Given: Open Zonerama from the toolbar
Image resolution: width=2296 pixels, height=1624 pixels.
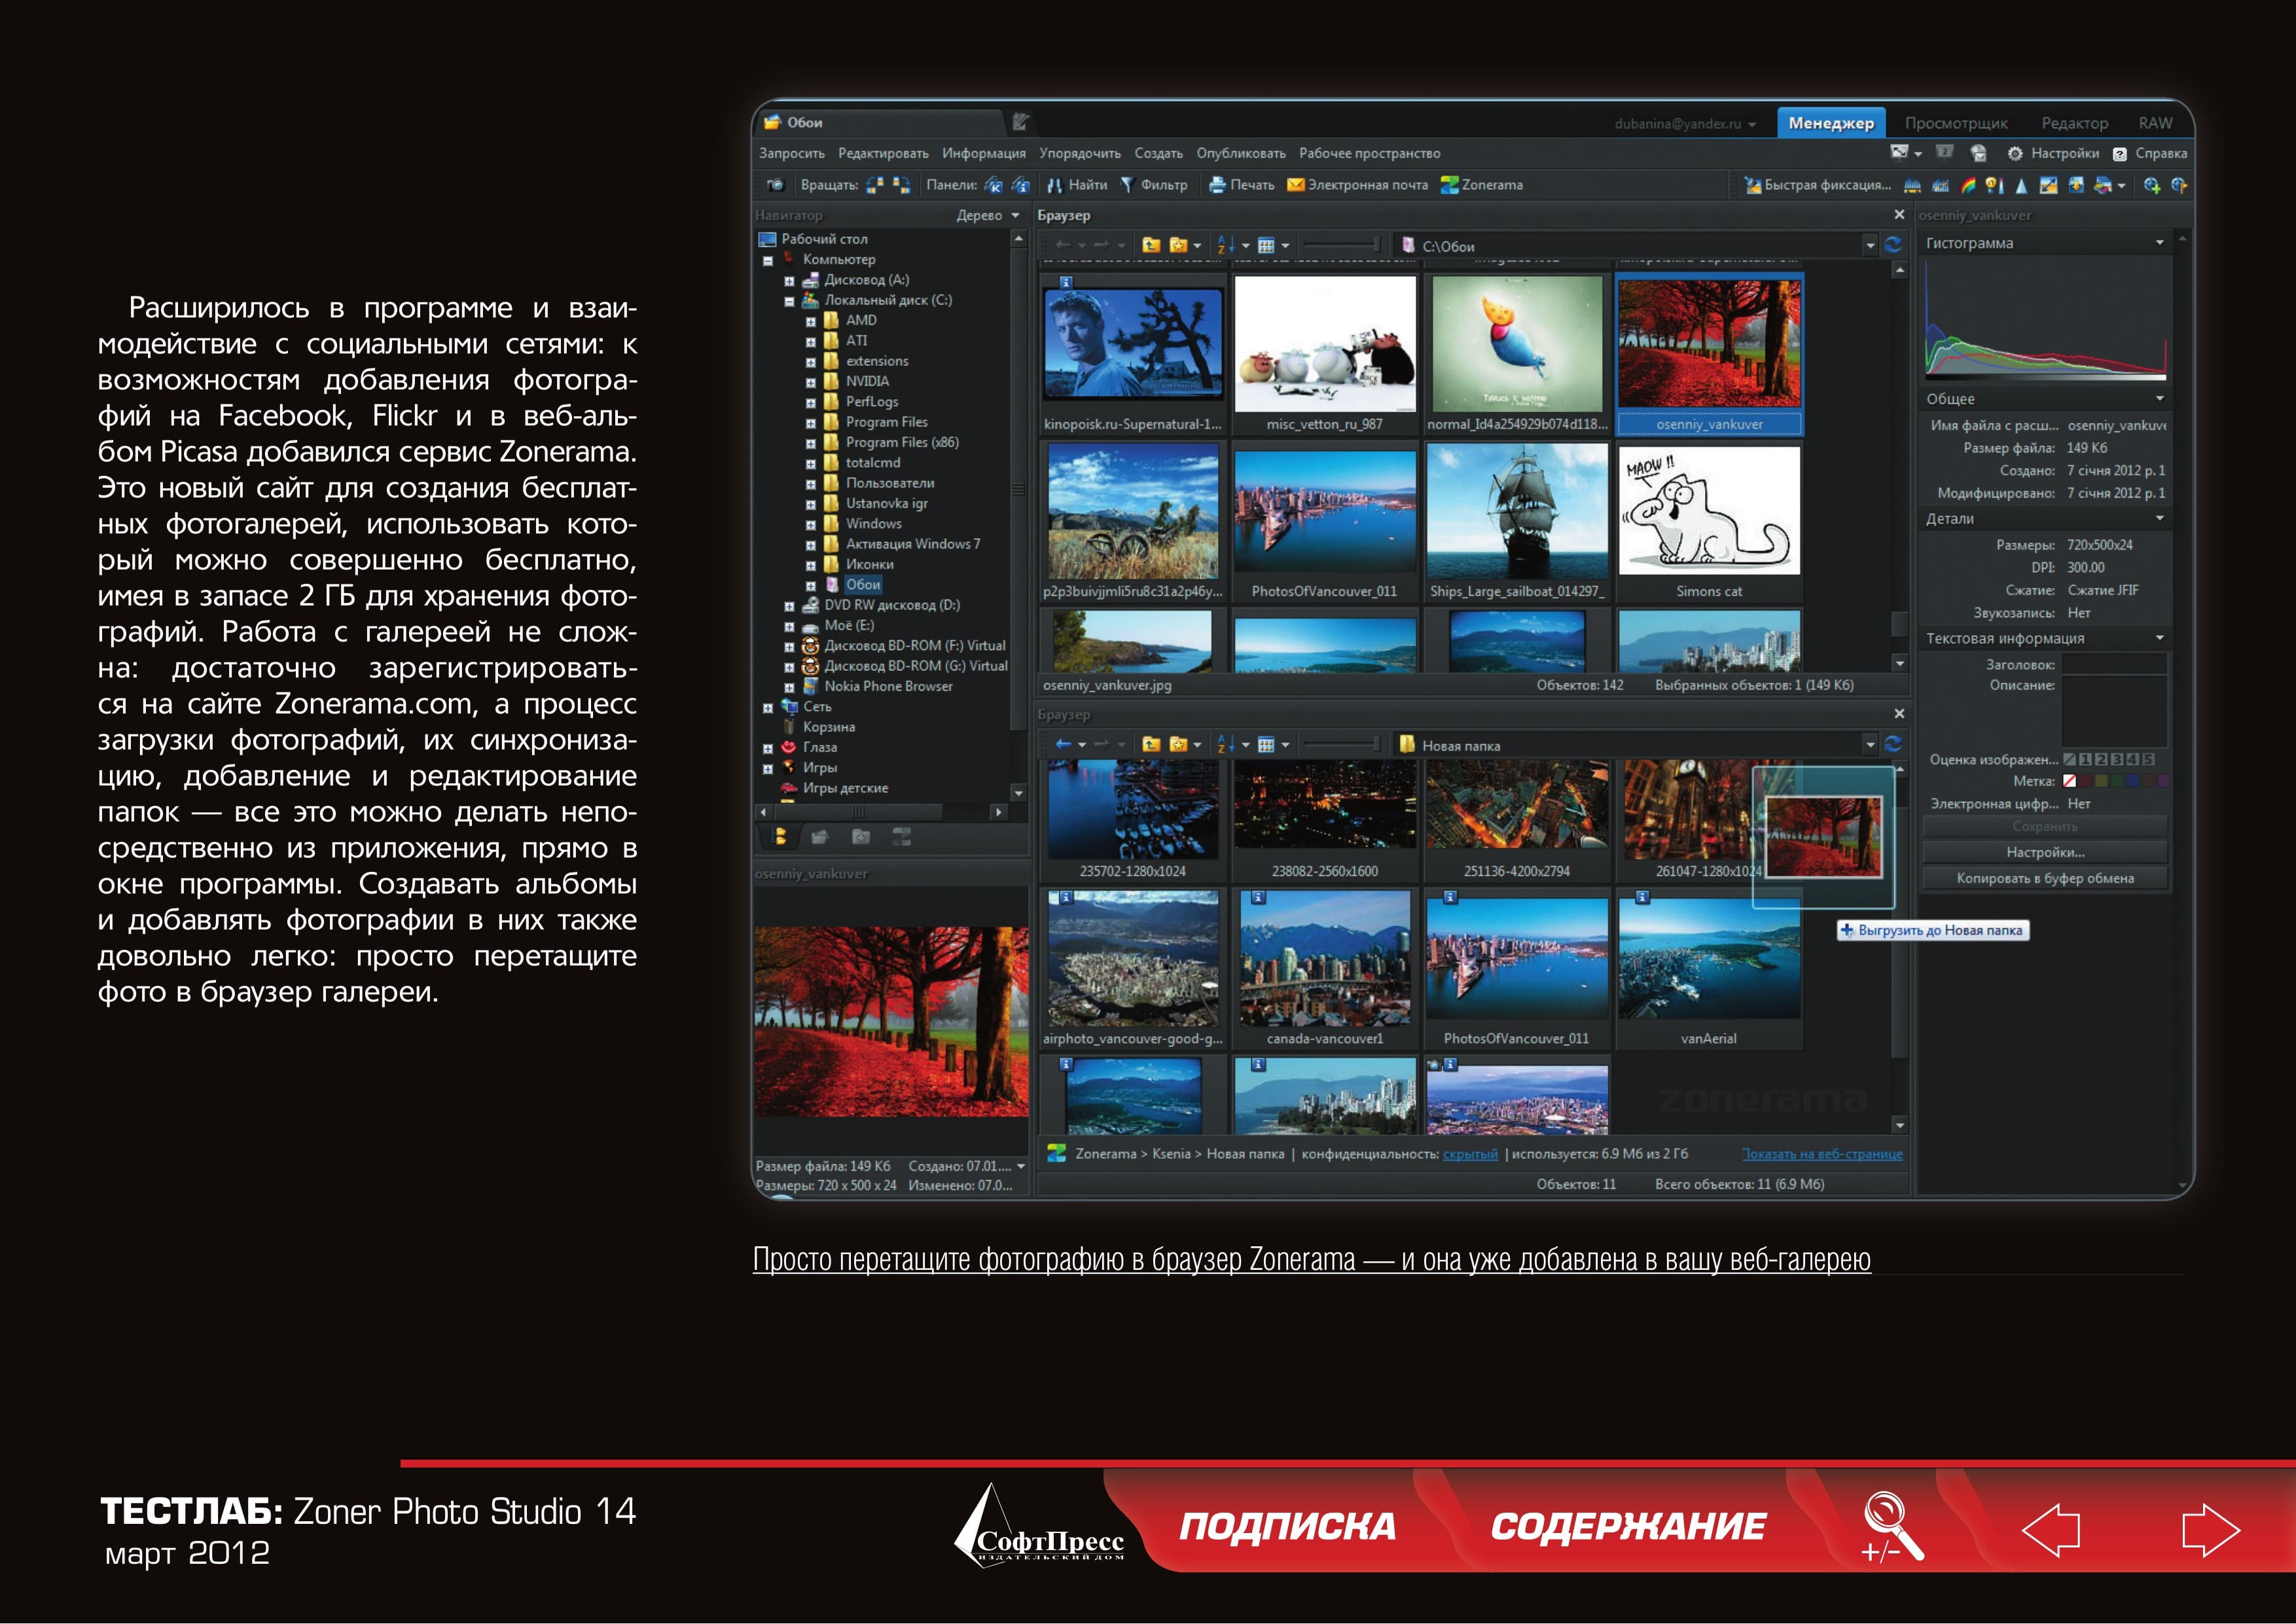Looking at the screenshot, I should click(x=1482, y=185).
